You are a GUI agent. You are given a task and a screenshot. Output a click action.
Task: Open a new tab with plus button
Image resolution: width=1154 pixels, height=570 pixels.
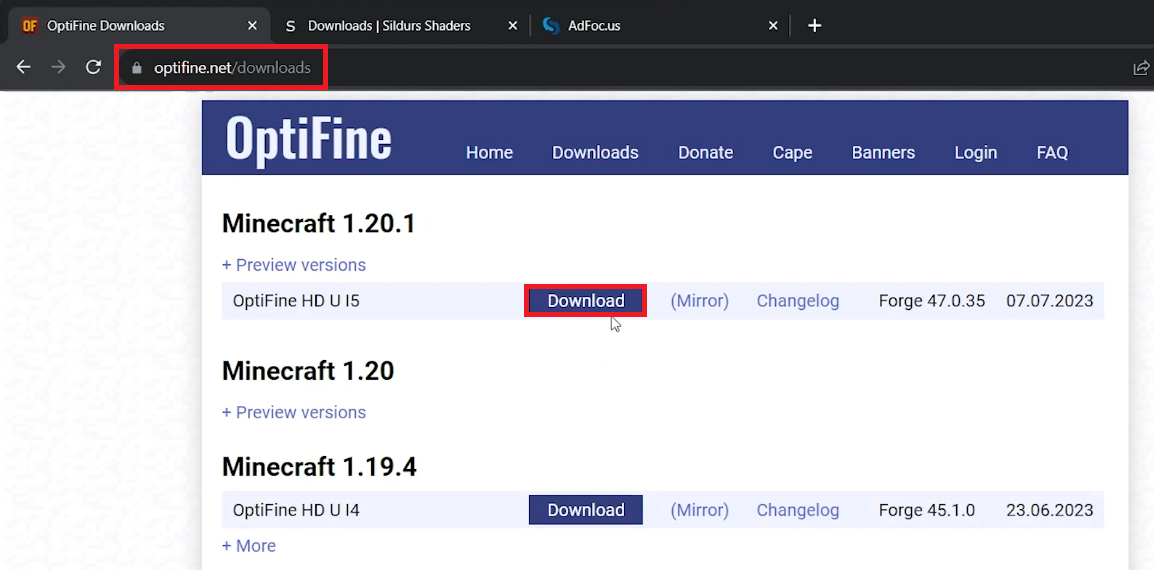click(x=814, y=26)
